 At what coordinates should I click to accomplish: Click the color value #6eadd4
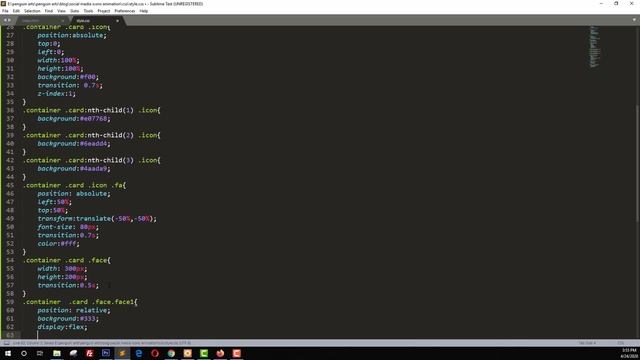93,144
